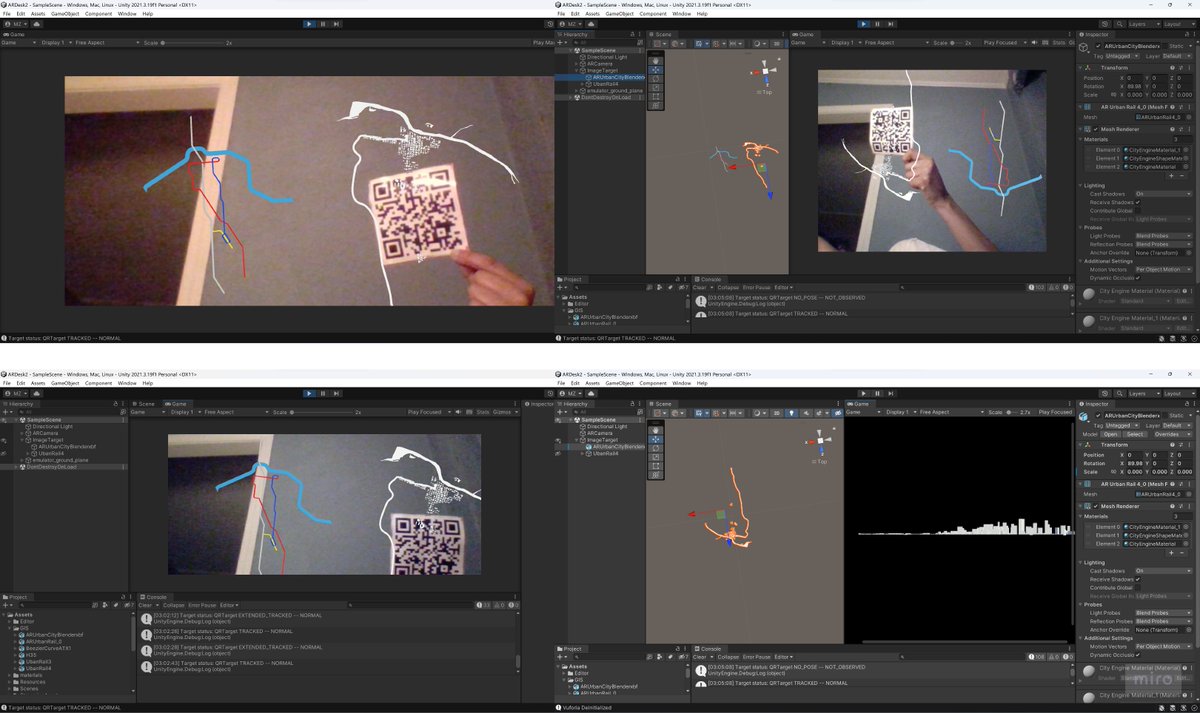The height and width of the screenshot is (713, 1200).
Task: Toggle highlighted Scene lighting bulb button
Action: pyautogui.click(x=791, y=413)
